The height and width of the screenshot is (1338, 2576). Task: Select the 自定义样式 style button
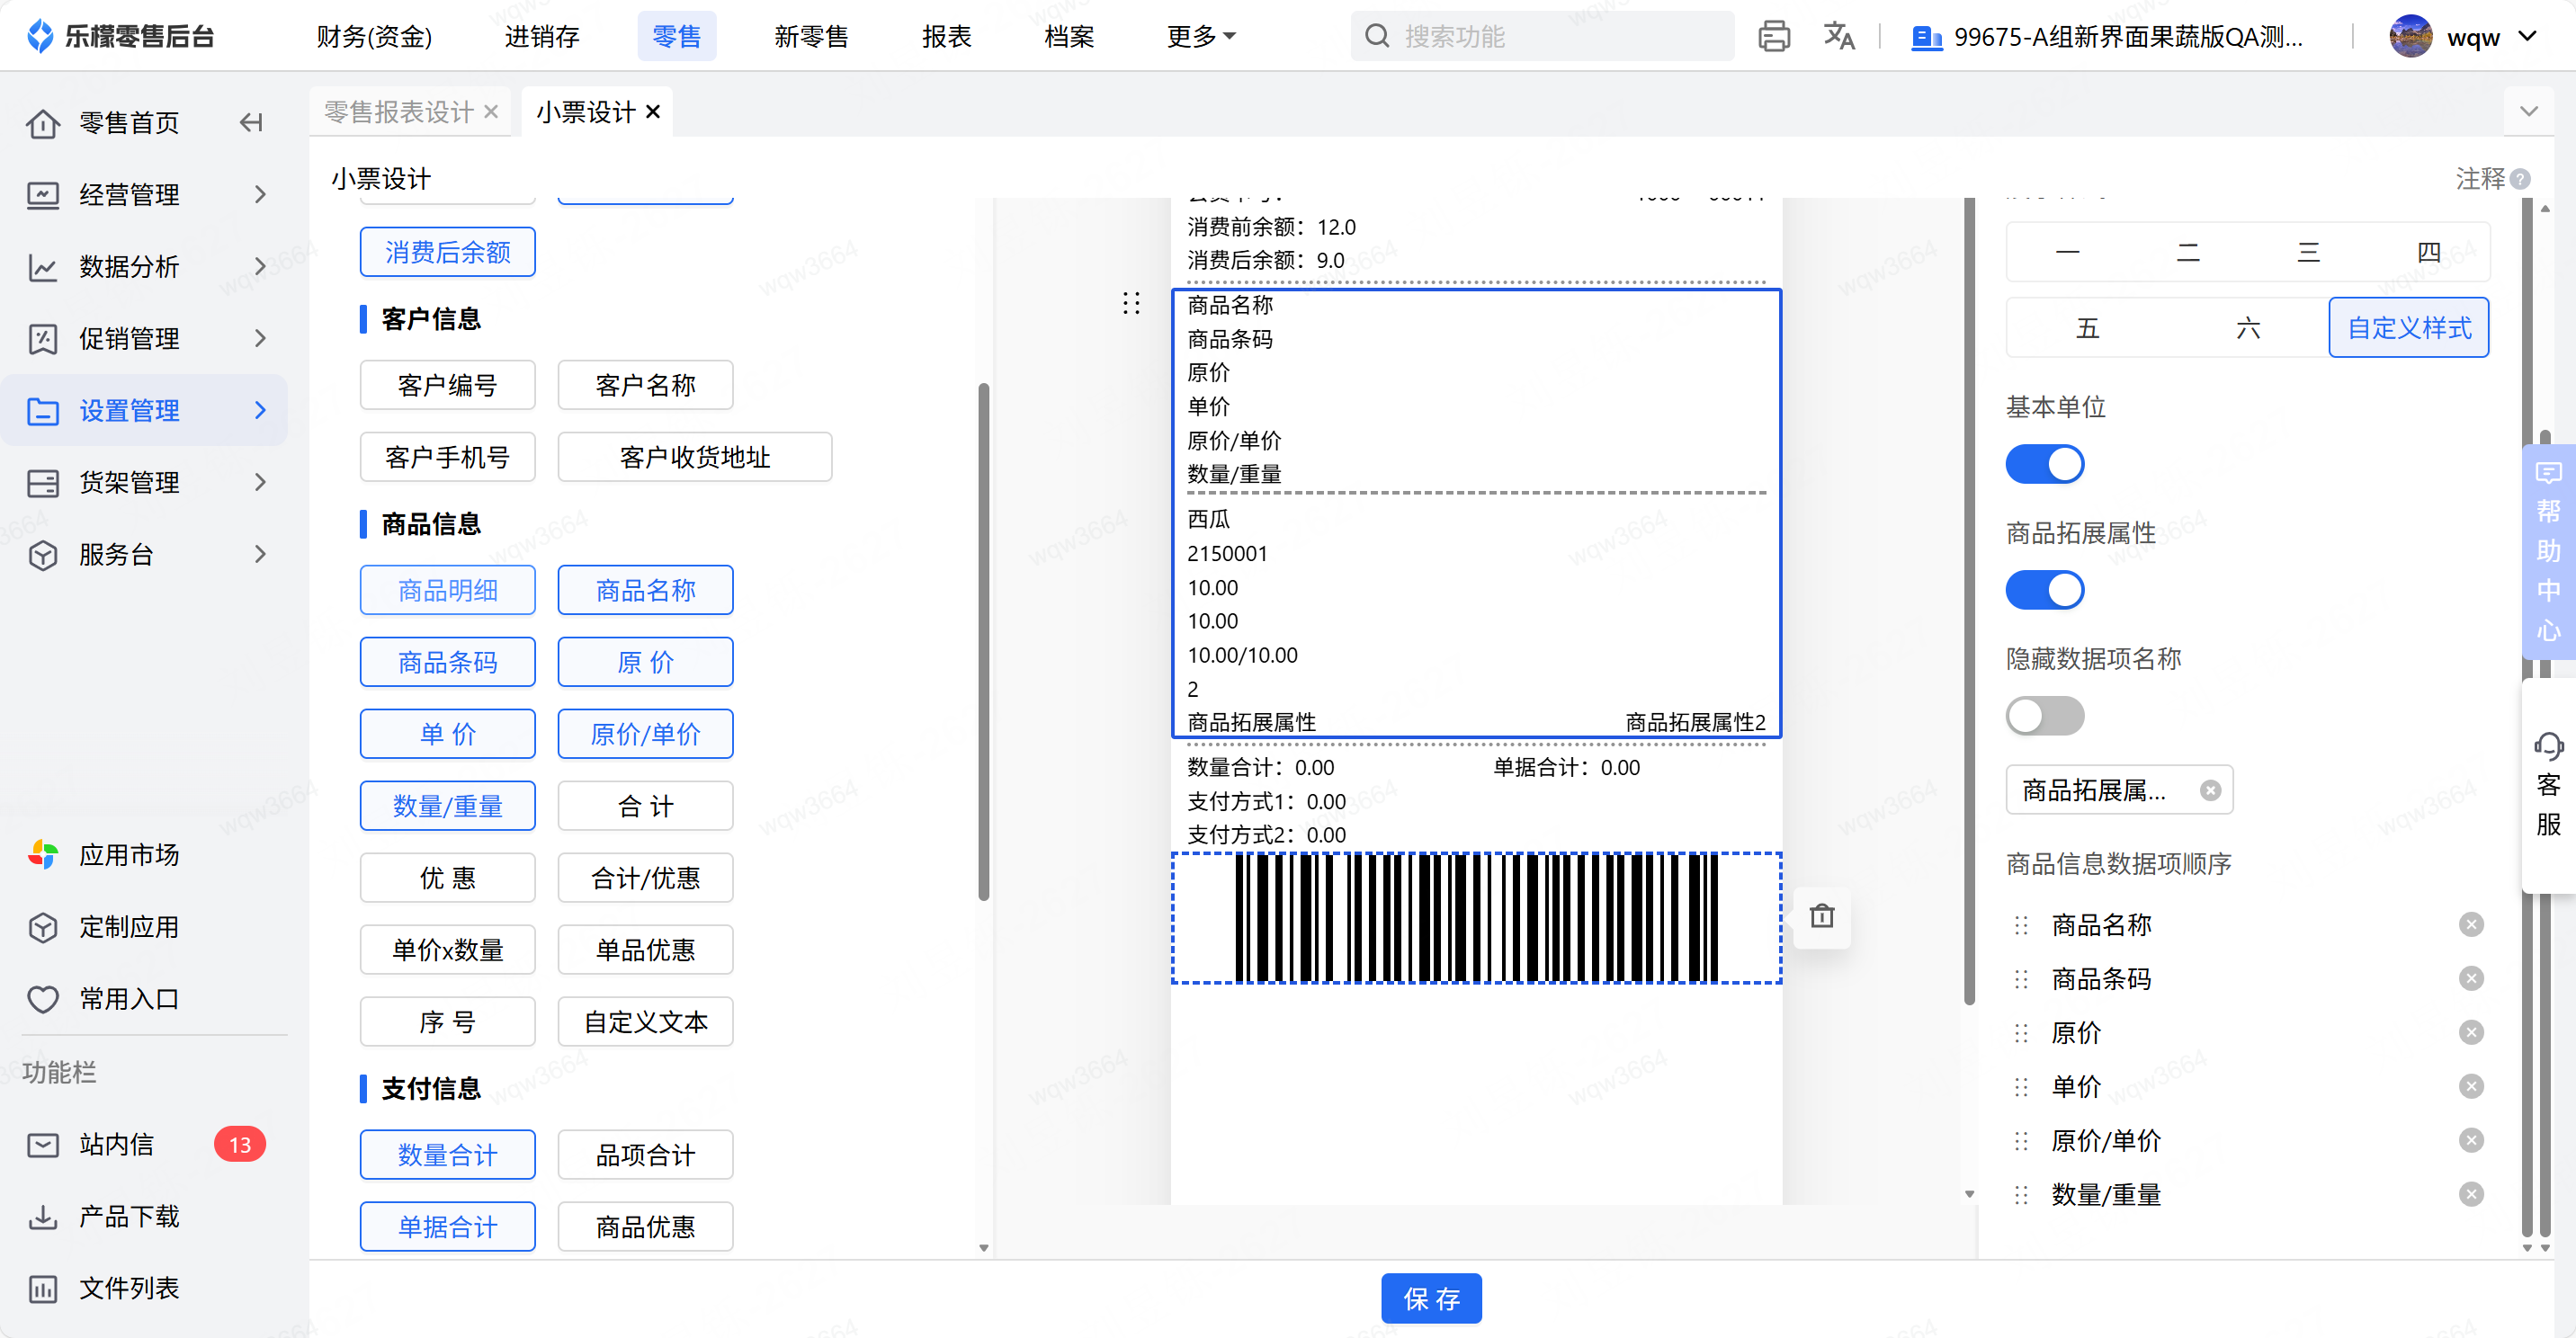click(2408, 328)
